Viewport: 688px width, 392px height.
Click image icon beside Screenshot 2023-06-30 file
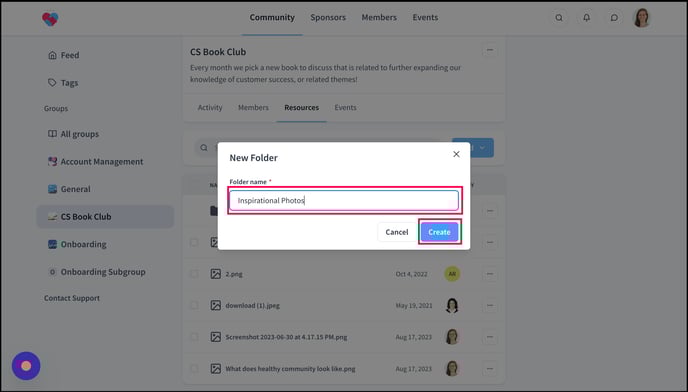[215, 337]
